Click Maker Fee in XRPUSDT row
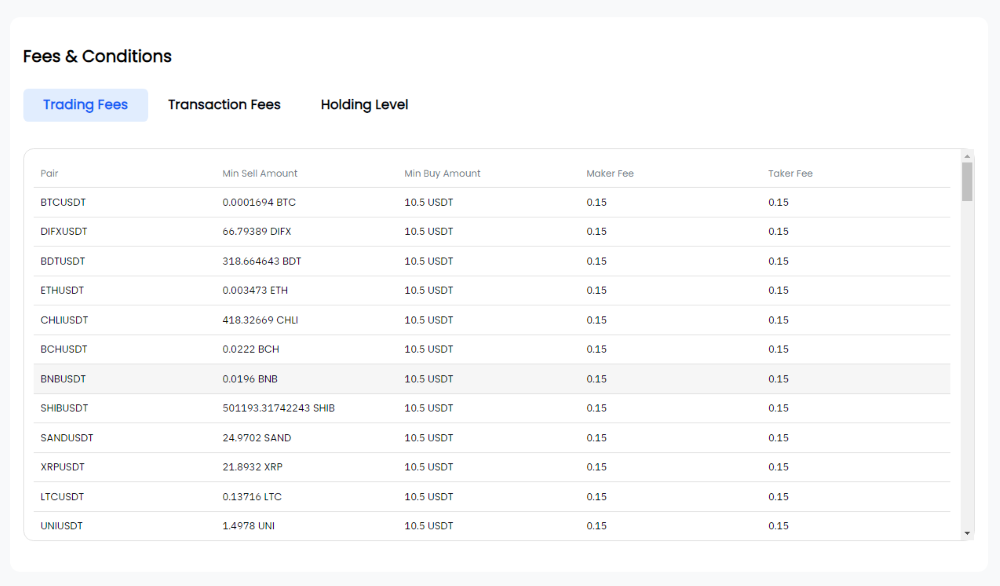The width and height of the screenshot is (1000, 586). 596,467
